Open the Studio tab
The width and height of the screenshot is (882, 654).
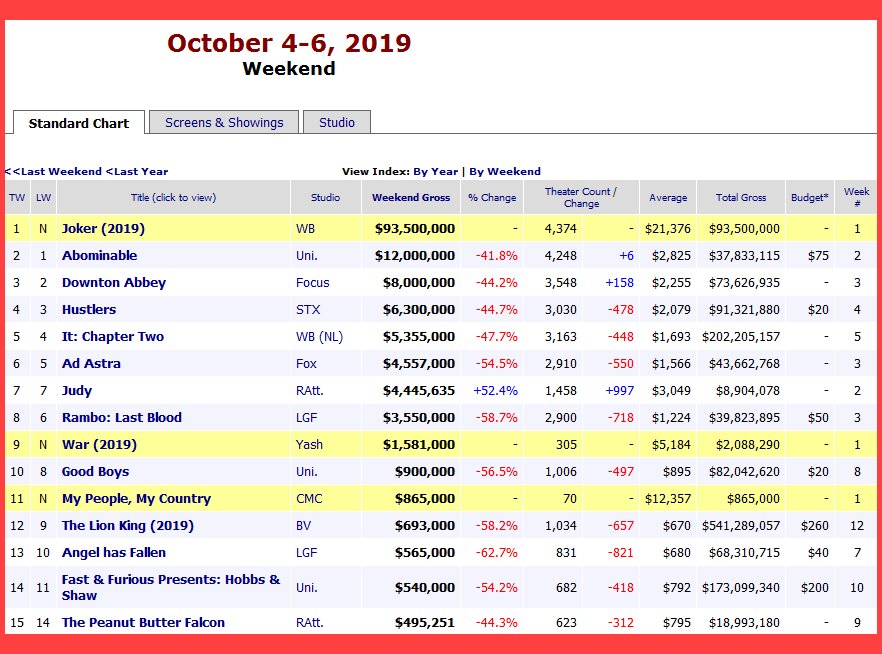[x=337, y=122]
